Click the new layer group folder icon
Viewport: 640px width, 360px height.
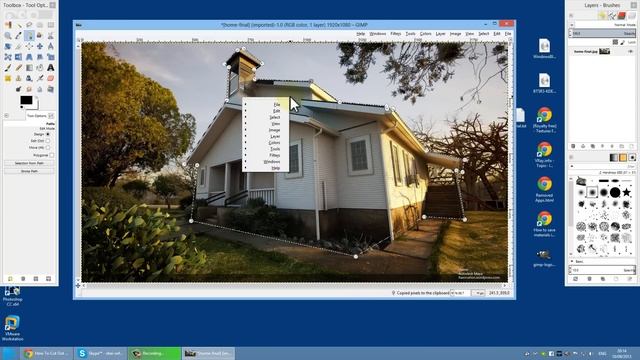622,146
